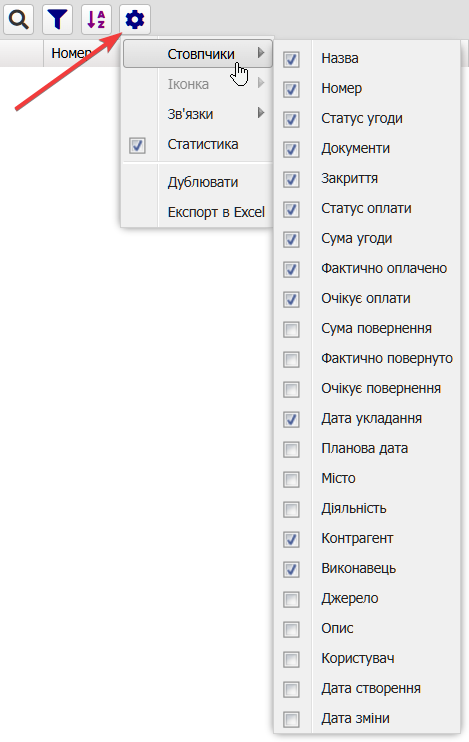The height and width of the screenshot is (742, 469).
Task: Disable the Контрагент column checkbox
Action: (x=291, y=539)
